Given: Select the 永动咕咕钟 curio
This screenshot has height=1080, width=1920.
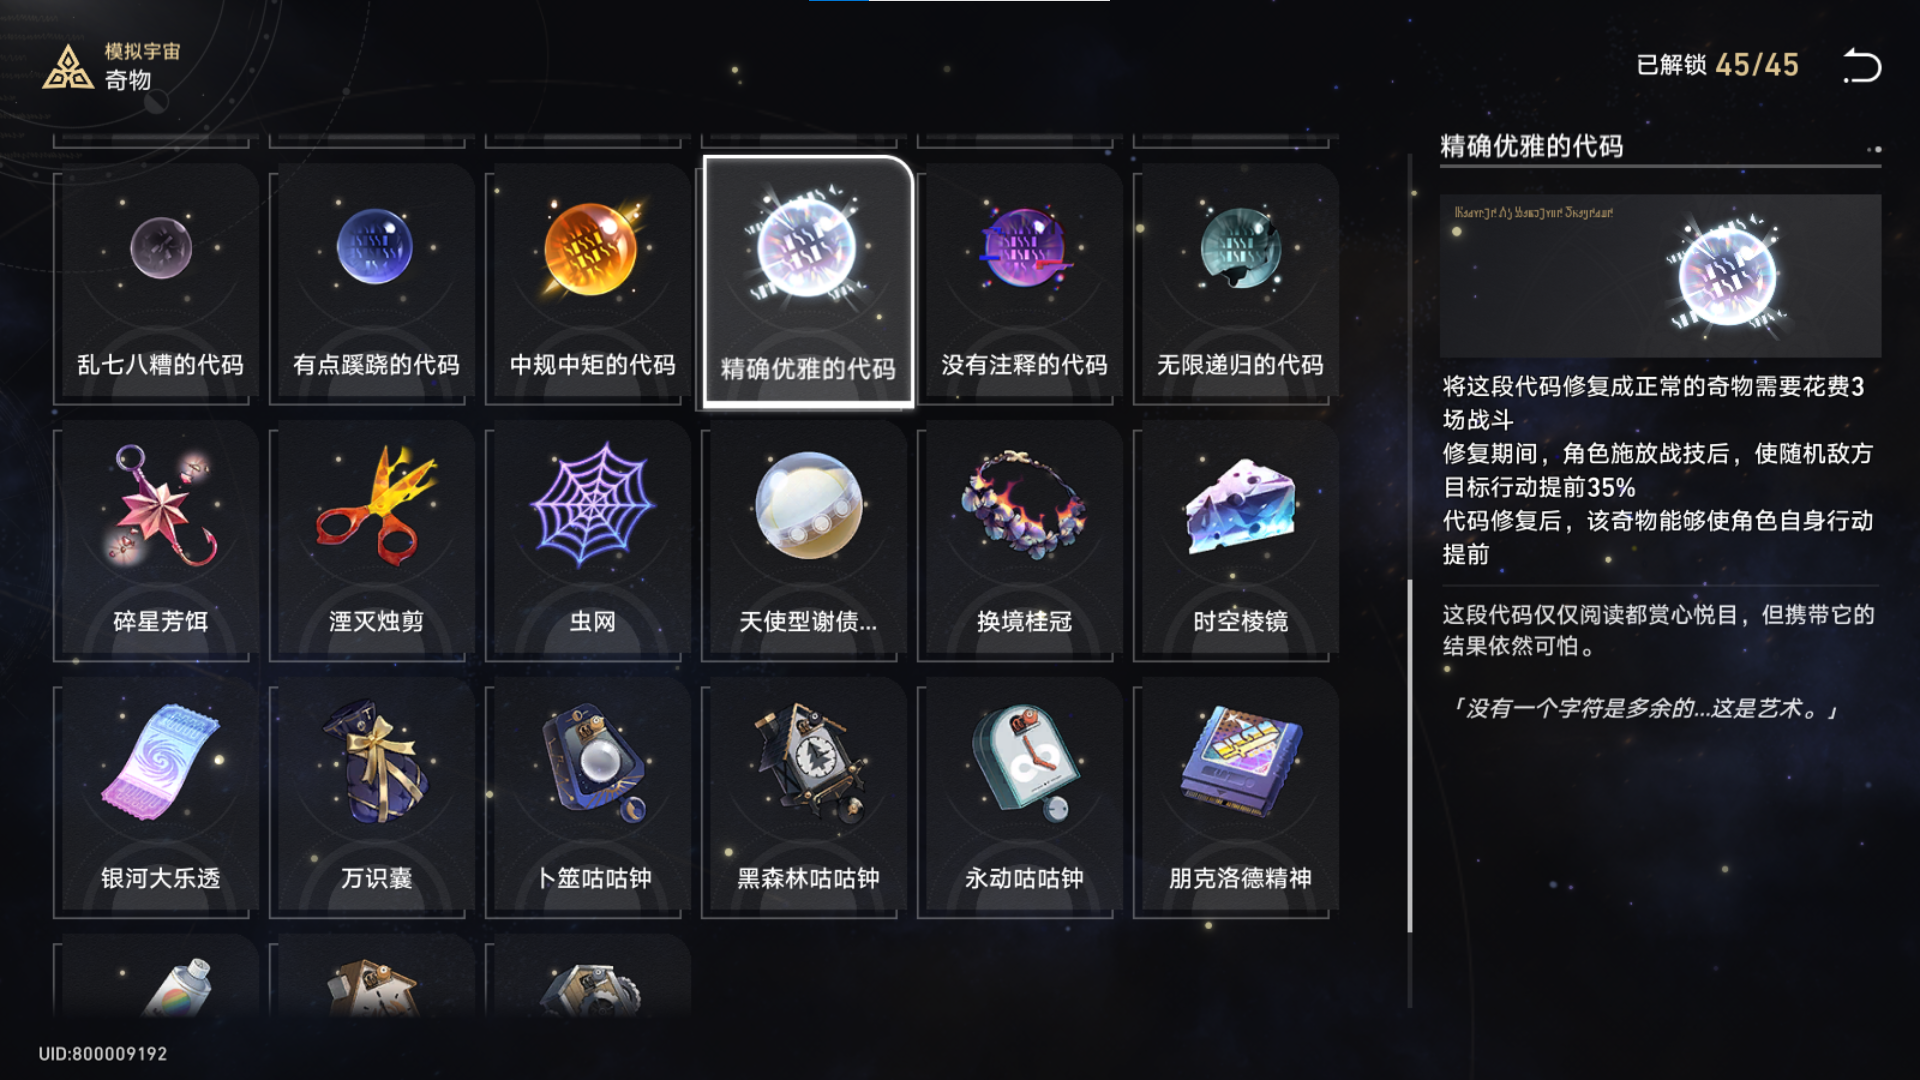Looking at the screenshot, I should click(x=1024, y=798).
